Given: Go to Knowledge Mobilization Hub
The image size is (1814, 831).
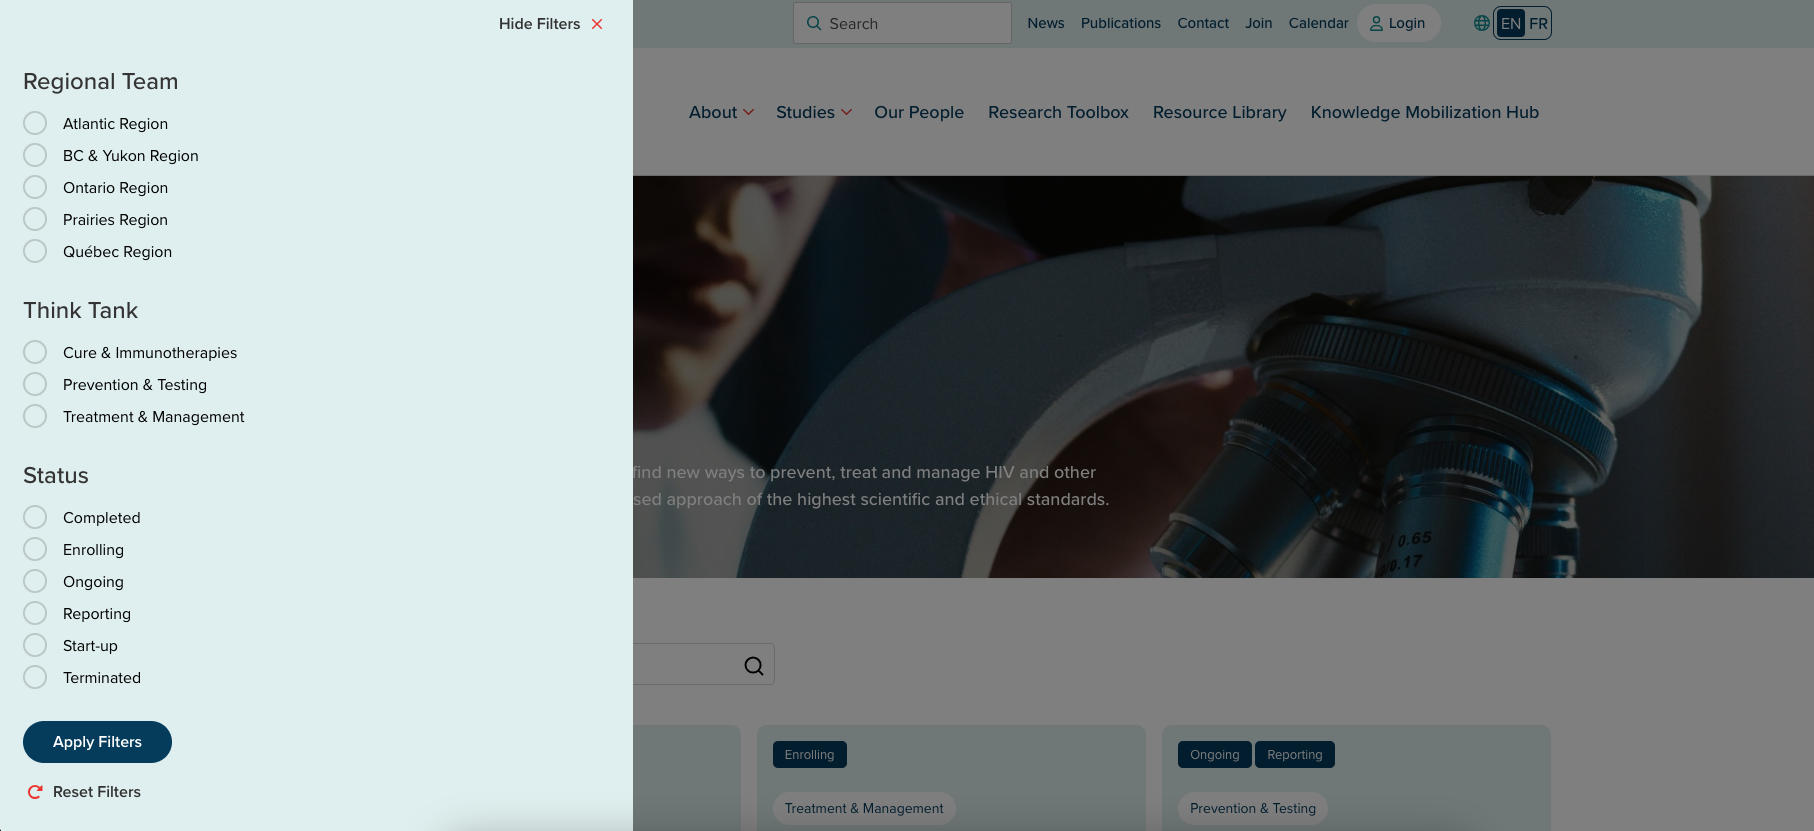Looking at the screenshot, I should 1424,112.
